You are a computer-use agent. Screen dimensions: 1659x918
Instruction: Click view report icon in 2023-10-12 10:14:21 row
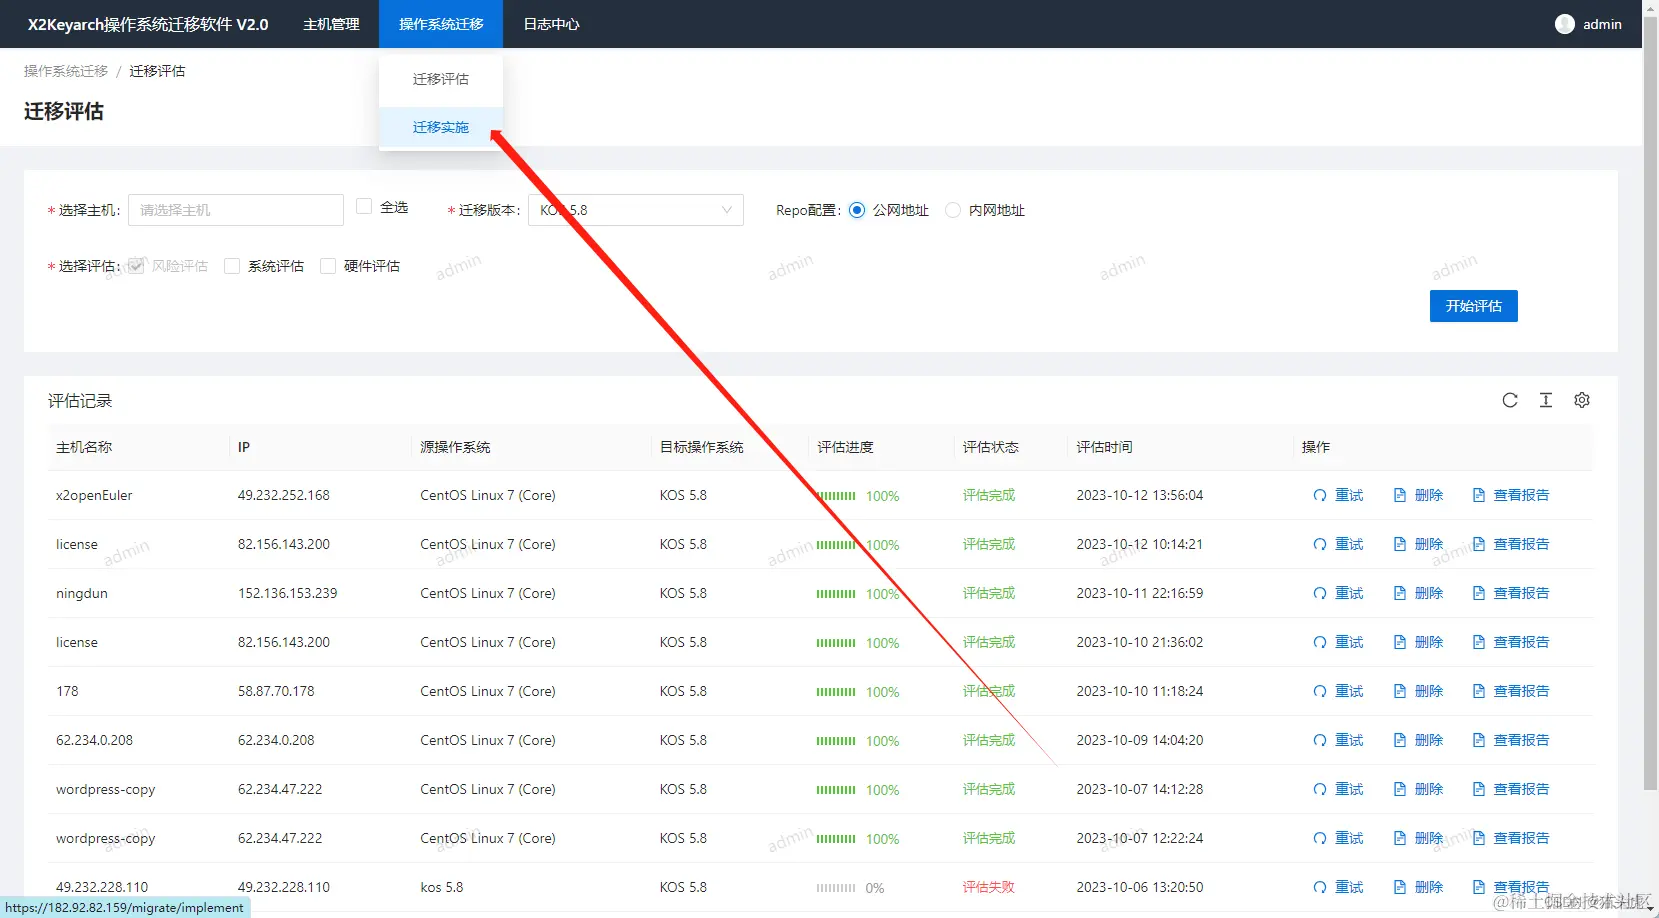(1479, 544)
